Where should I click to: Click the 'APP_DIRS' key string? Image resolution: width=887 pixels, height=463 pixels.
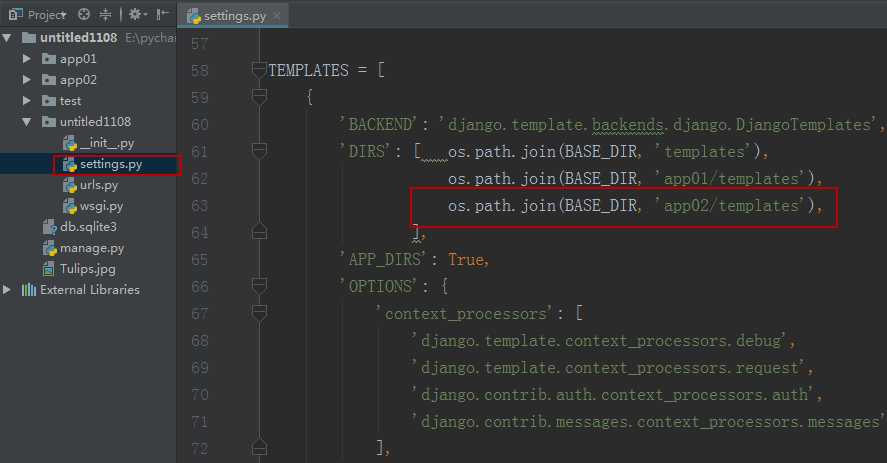tap(384, 259)
